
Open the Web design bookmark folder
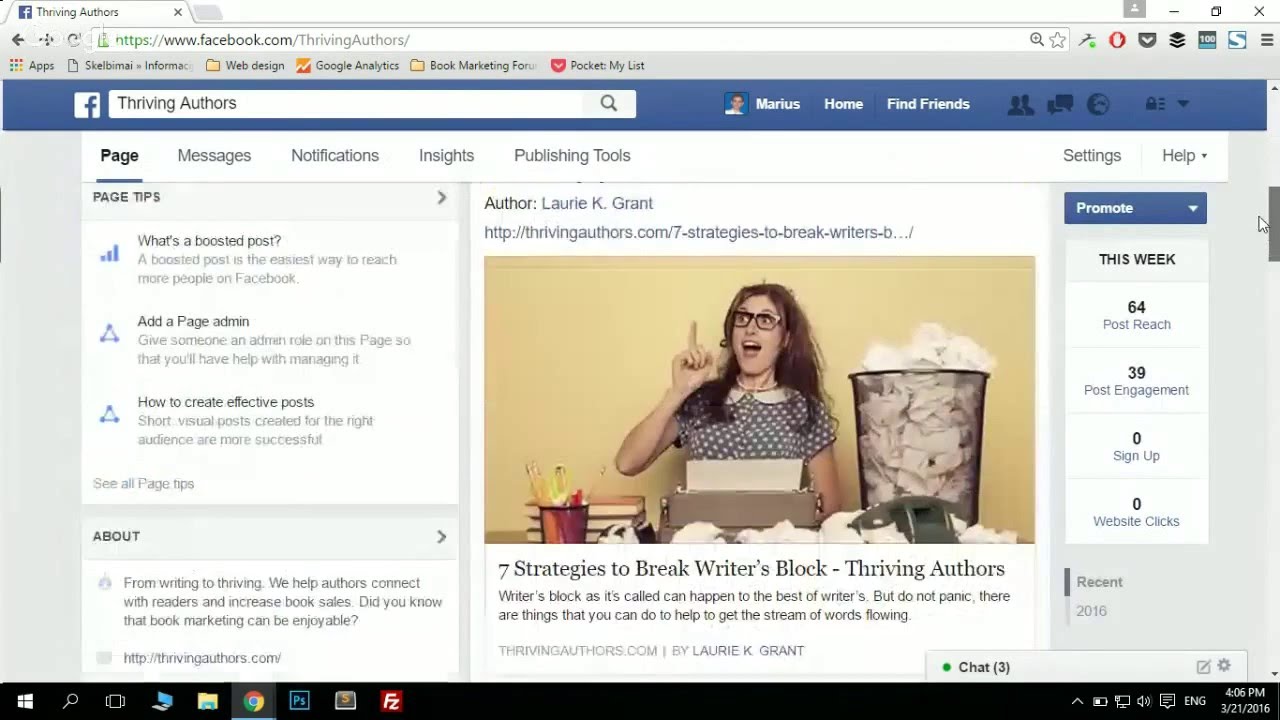pos(245,66)
